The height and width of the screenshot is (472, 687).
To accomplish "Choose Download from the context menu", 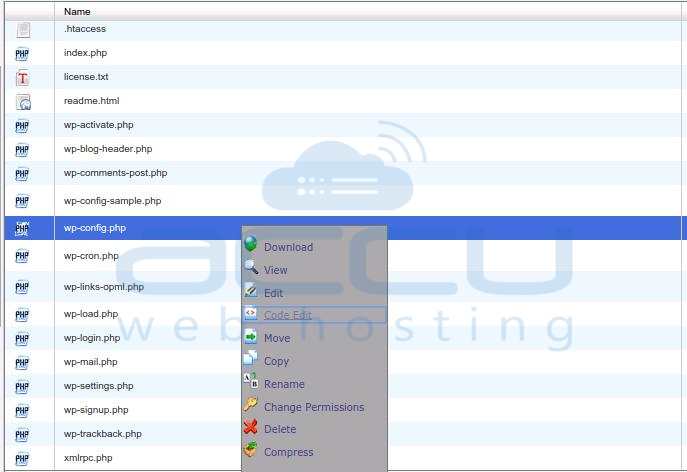I will (288, 247).
